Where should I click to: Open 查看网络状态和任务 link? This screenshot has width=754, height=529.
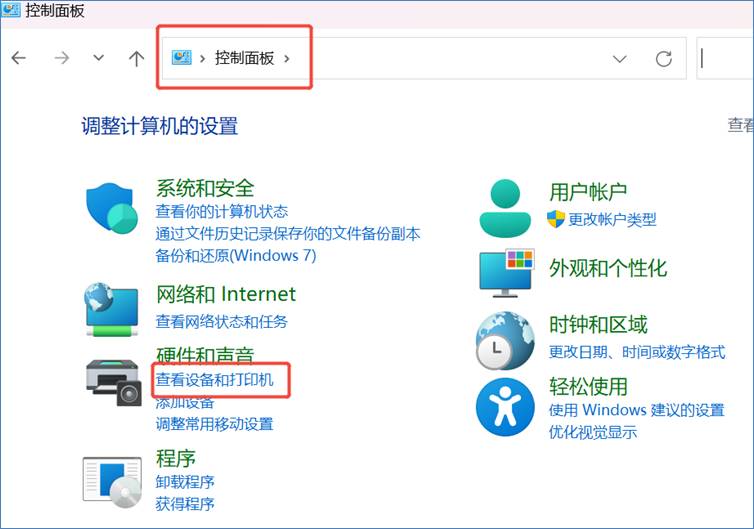coord(222,321)
